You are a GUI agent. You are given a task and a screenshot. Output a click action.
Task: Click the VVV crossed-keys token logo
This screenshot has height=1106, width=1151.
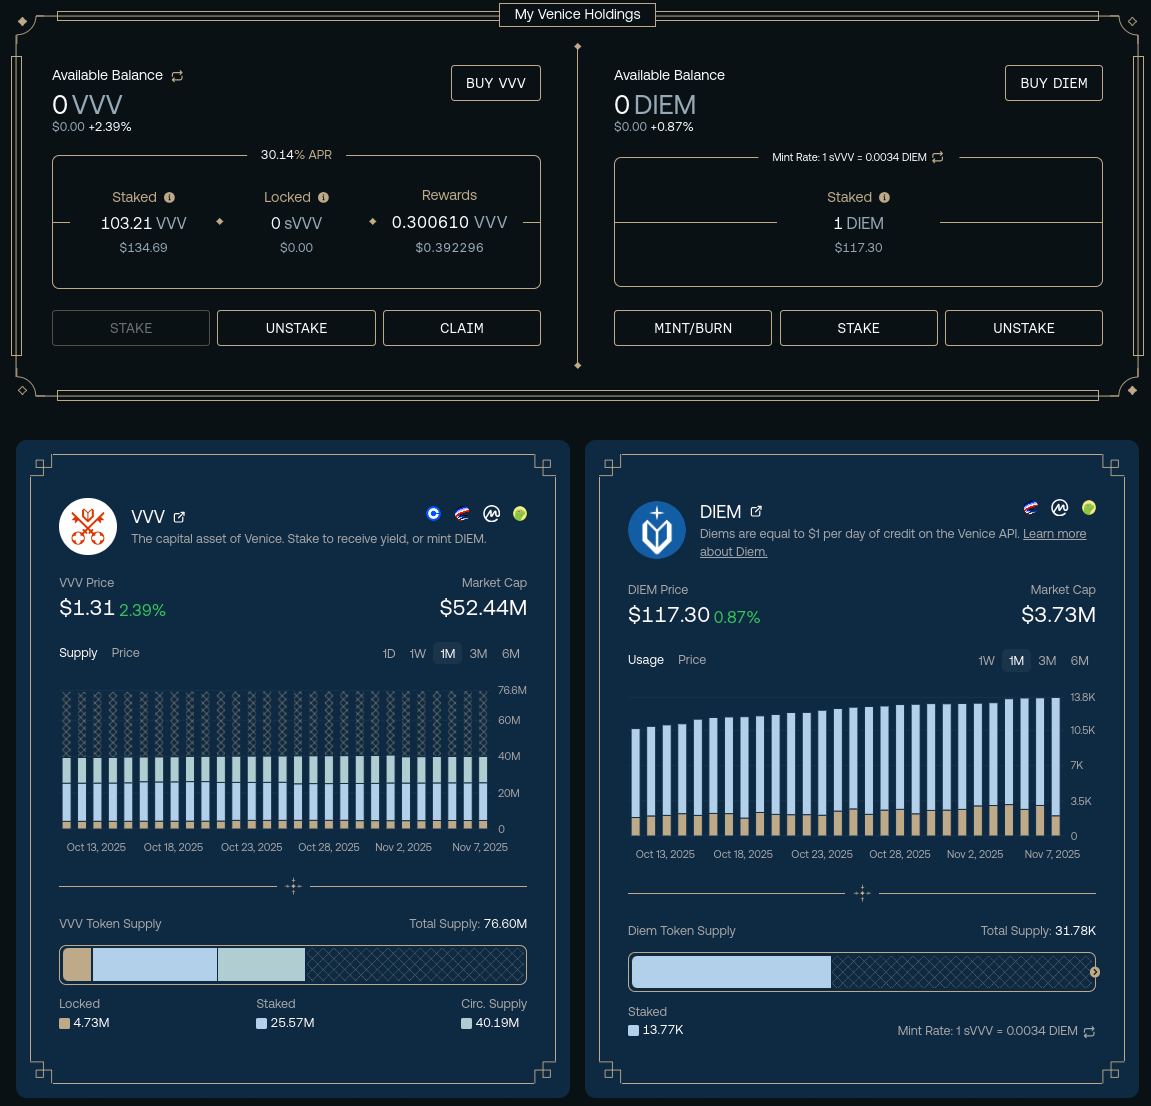(x=87, y=525)
